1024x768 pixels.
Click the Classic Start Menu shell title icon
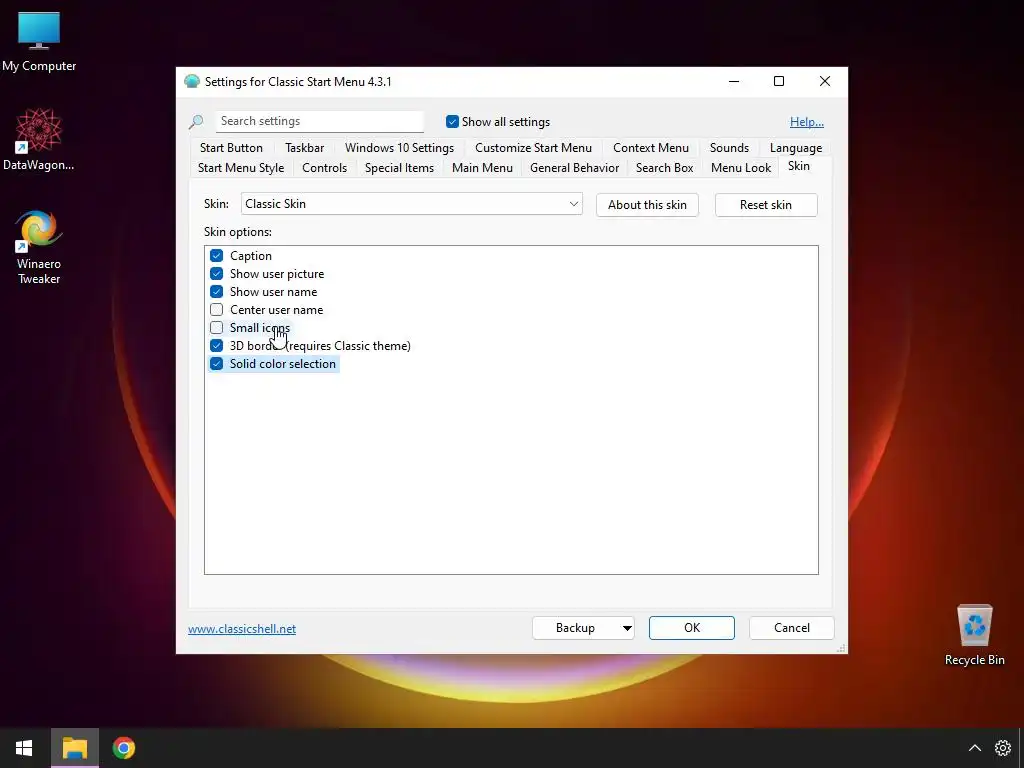pyautogui.click(x=192, y=82)
